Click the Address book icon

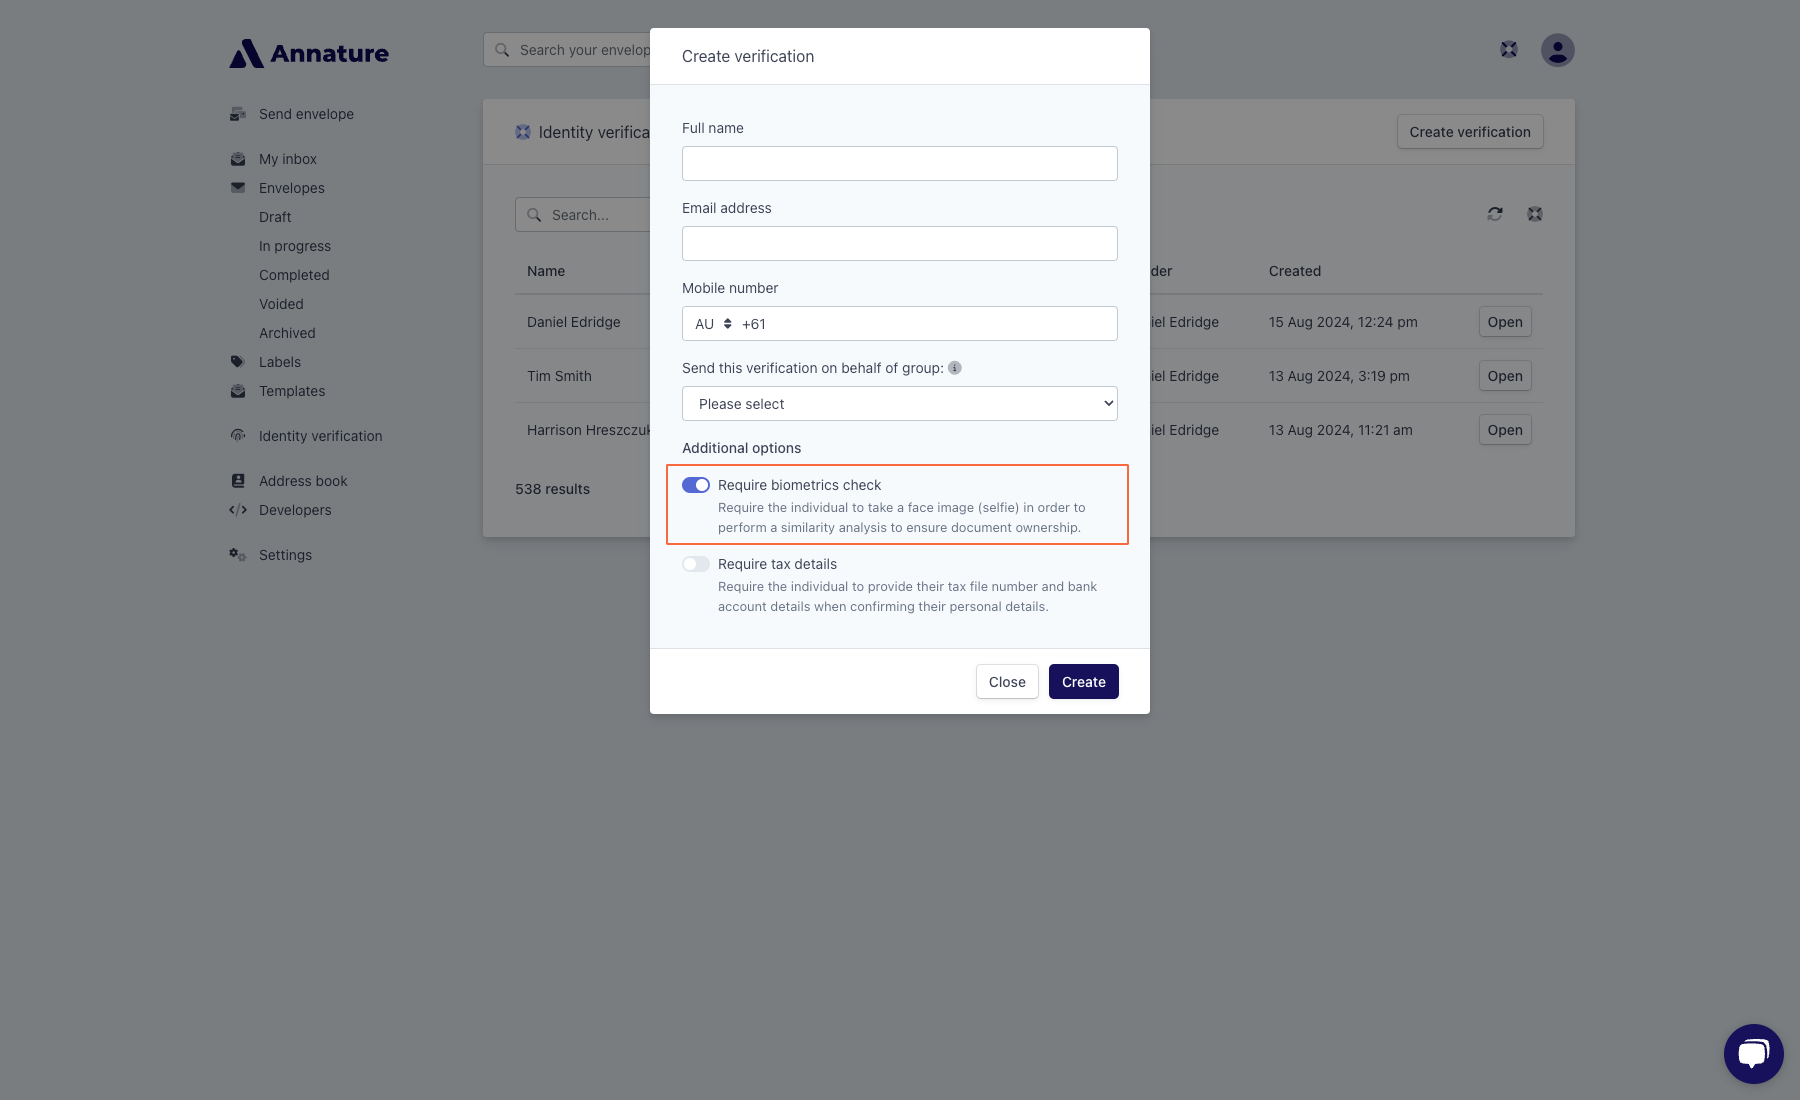click(238, 481)
